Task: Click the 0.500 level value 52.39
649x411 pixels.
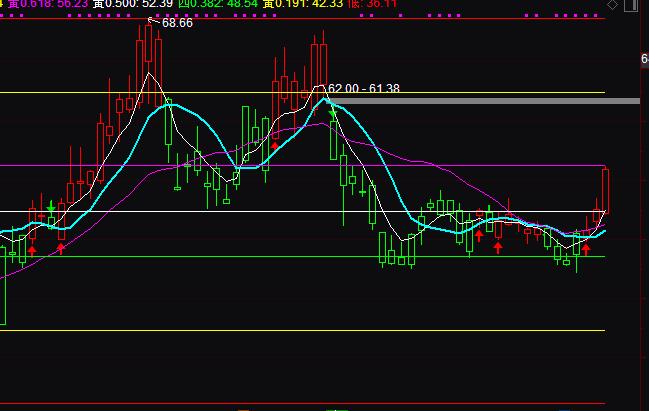Action: coord(139,4)
